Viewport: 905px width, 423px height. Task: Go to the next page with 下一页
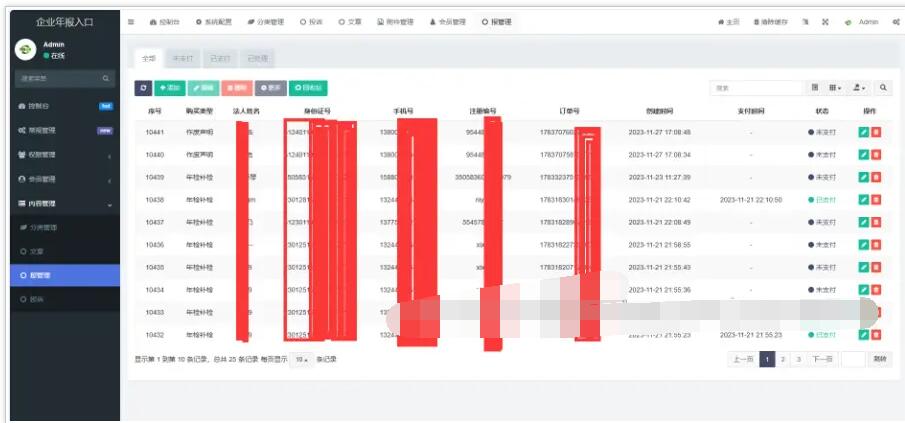(822, 359)
